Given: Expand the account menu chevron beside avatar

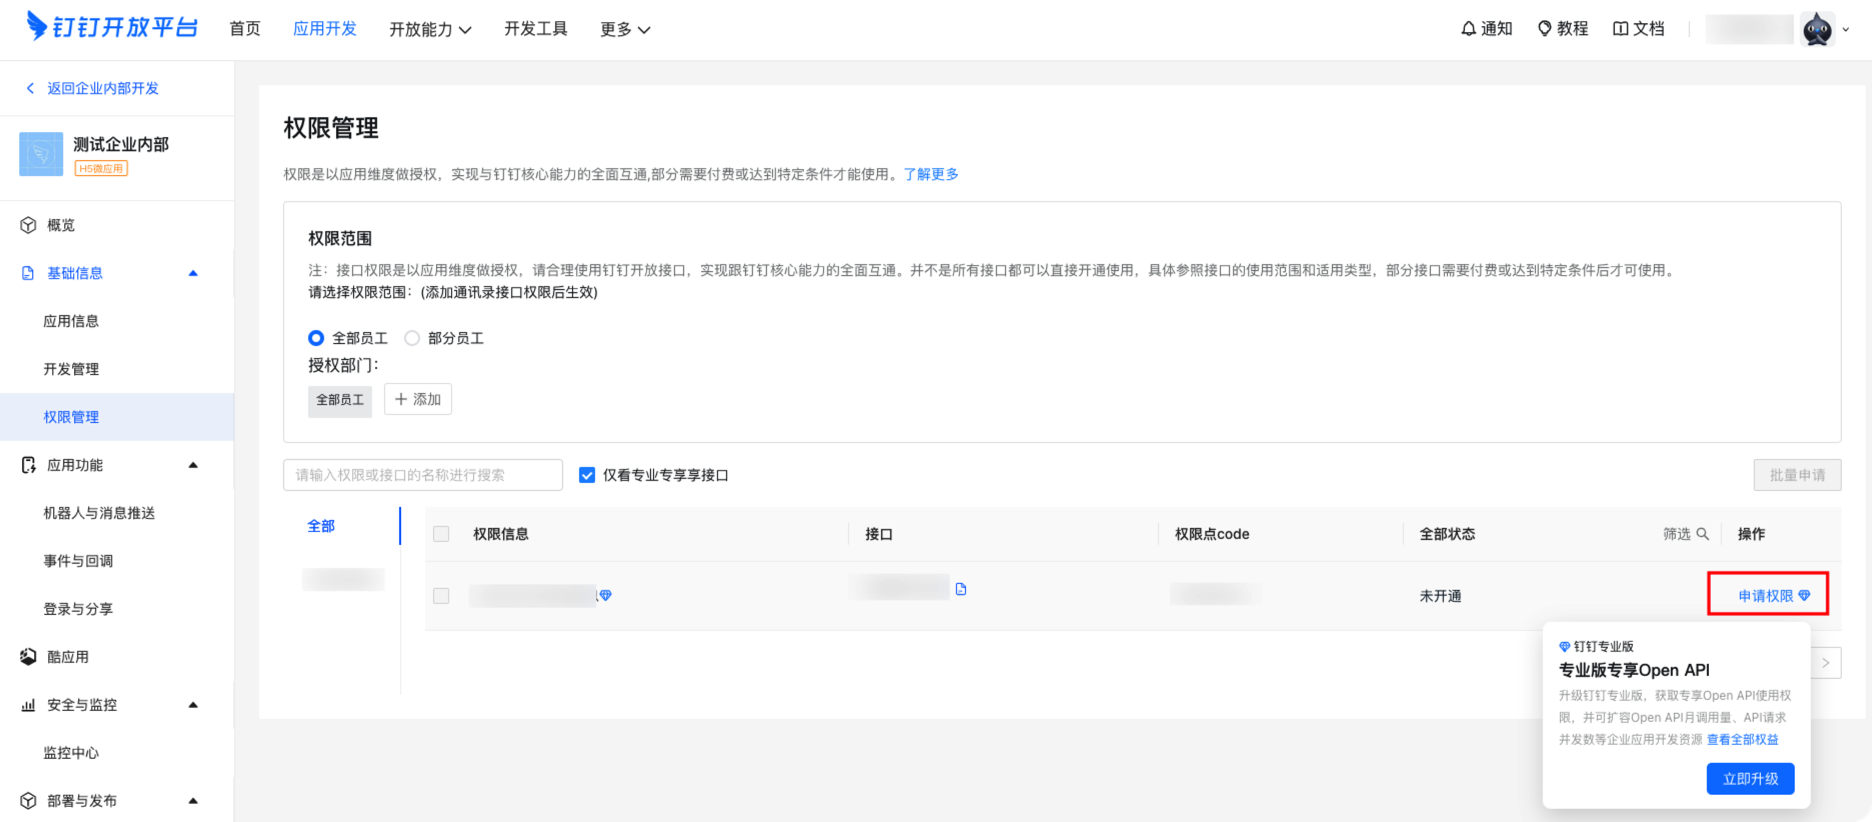Looking at the screenshot, I should (1846, 29).
